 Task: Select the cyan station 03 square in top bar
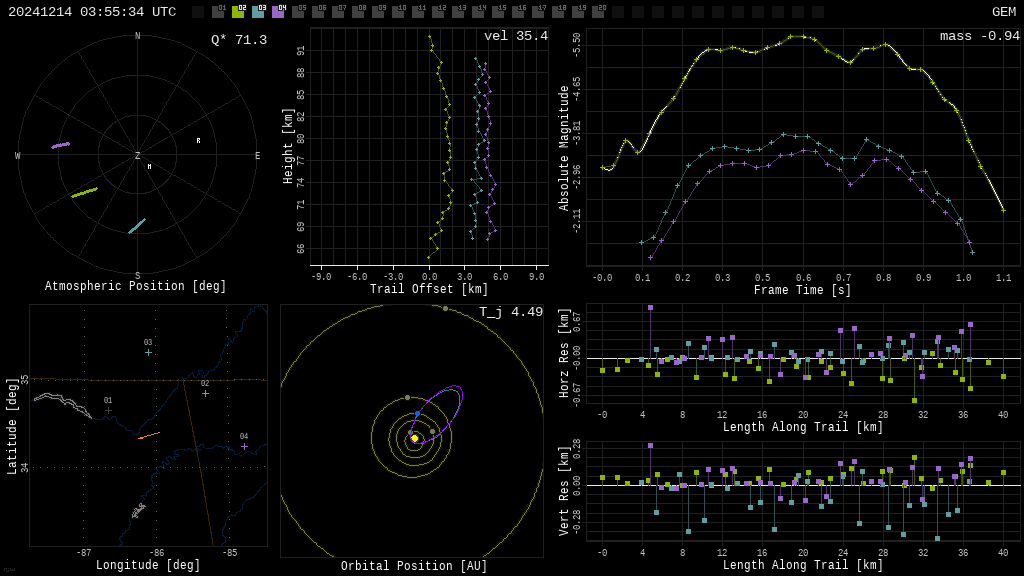click(258, 12)
